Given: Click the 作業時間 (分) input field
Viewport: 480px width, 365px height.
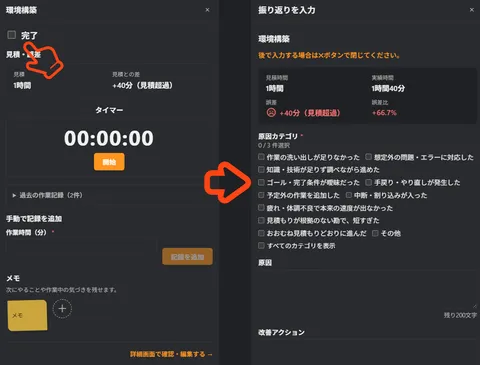Looking at the screenshot, I should (x=81, y=247).
